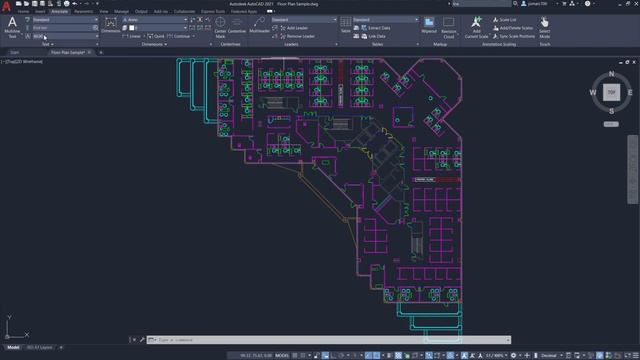640x360 pixels.
Task: Click Sync Scale Positions button
Action: click(x=514, y=36)
